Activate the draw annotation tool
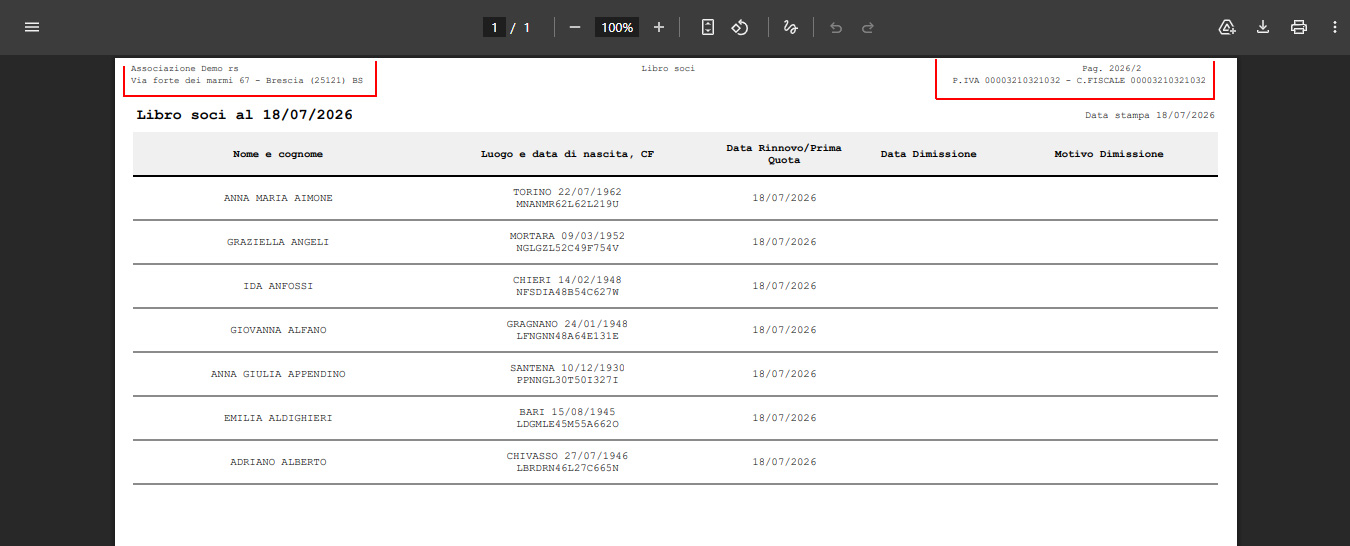This screenshot has width=1350, height=546. 790,27
